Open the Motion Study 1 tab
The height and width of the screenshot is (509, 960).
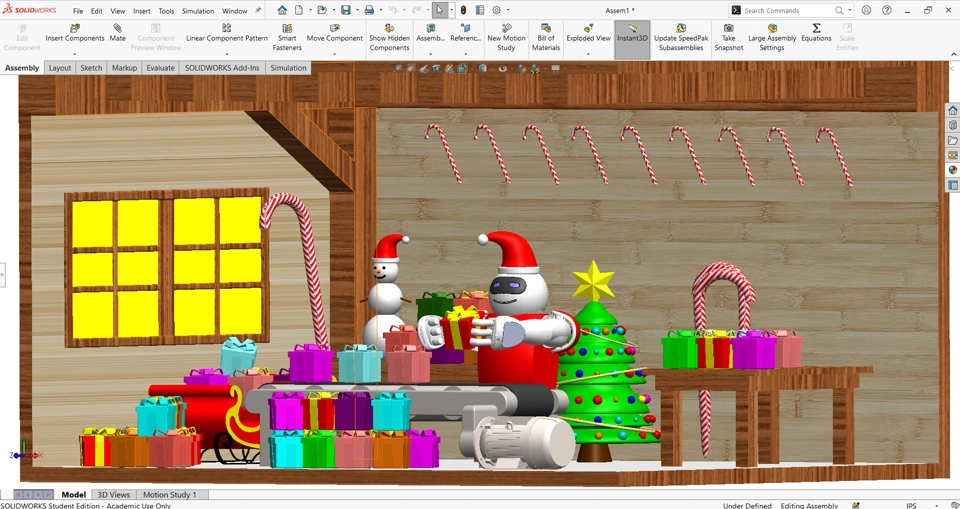169,495
